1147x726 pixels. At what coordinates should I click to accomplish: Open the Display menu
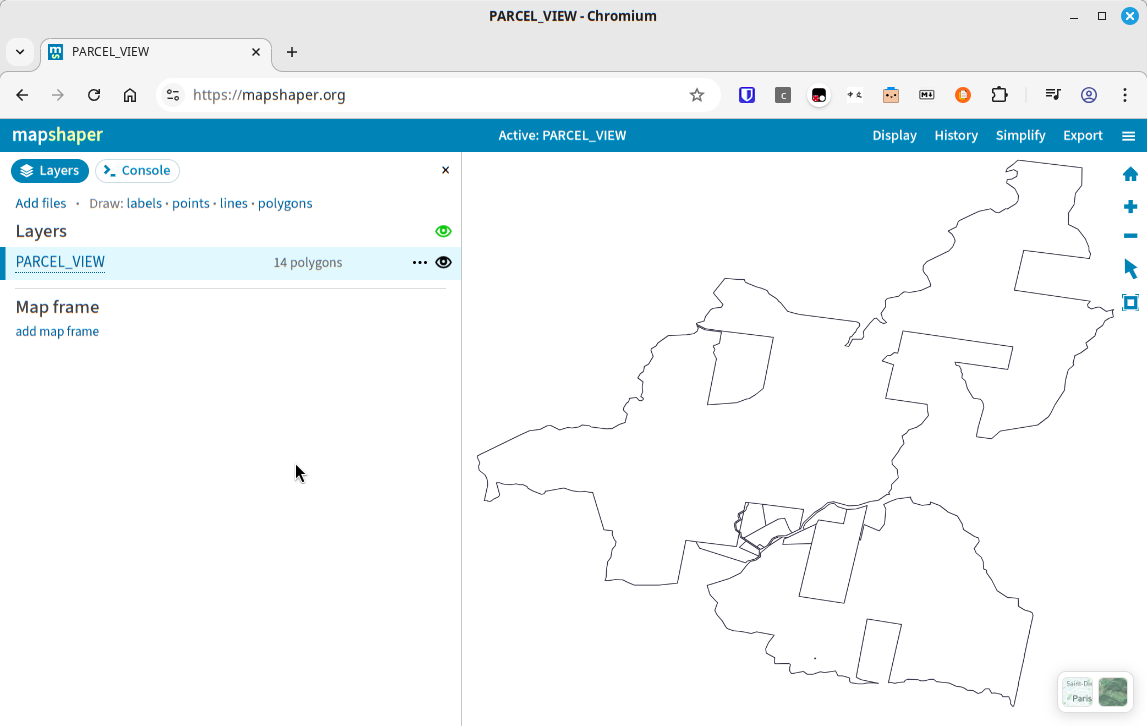[x=894, y=136]
